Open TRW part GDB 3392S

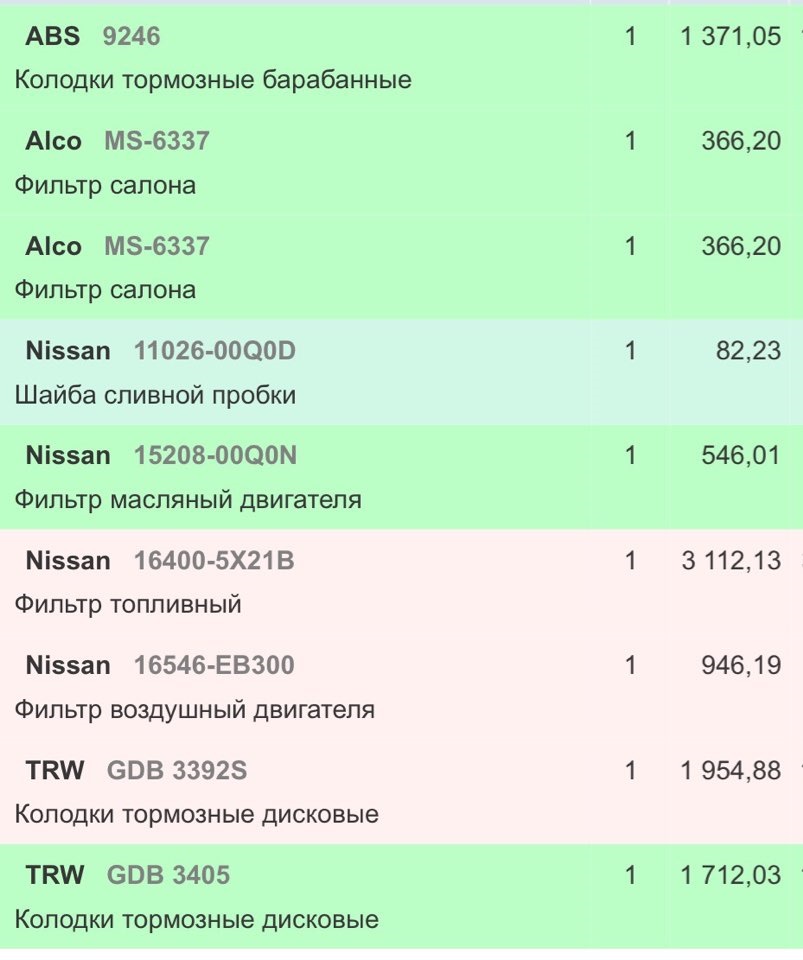click(x=177, y=771)
